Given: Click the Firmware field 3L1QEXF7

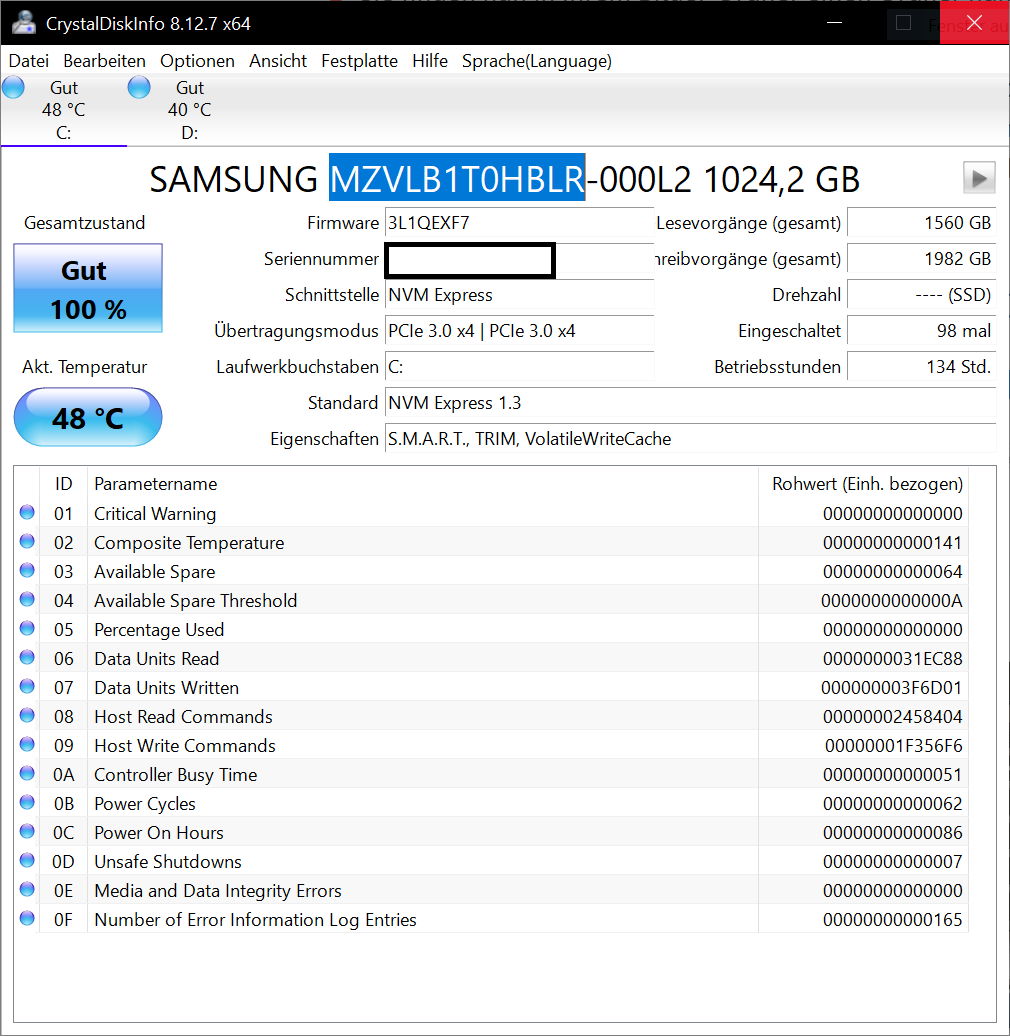Looking at the screenshot, I should pyautogui.click(x=519, y=223).
